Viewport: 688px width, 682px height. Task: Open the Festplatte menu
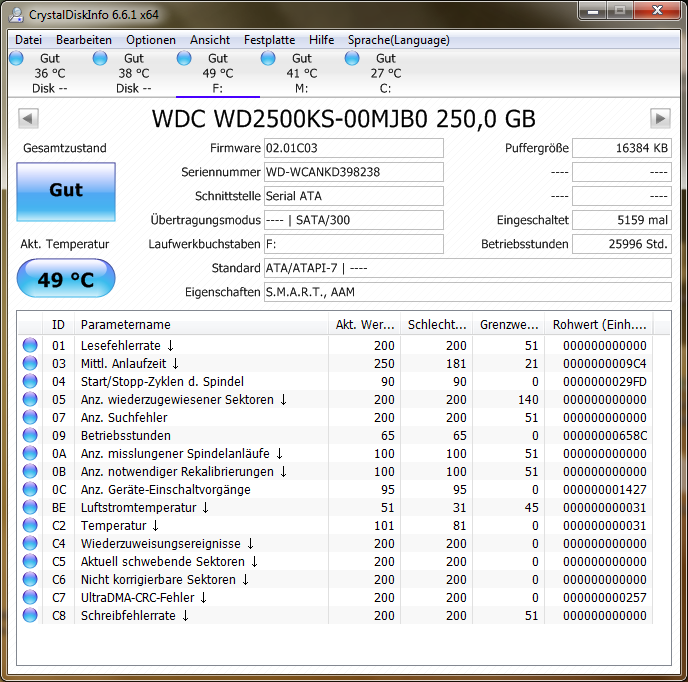pos(269,40)
